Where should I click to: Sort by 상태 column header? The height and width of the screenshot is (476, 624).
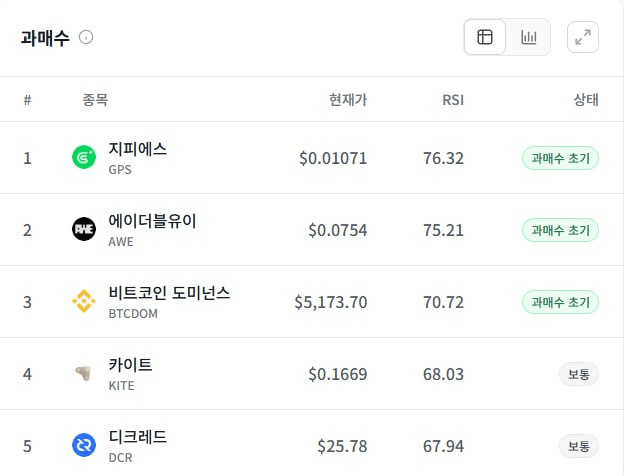point(586,100)
